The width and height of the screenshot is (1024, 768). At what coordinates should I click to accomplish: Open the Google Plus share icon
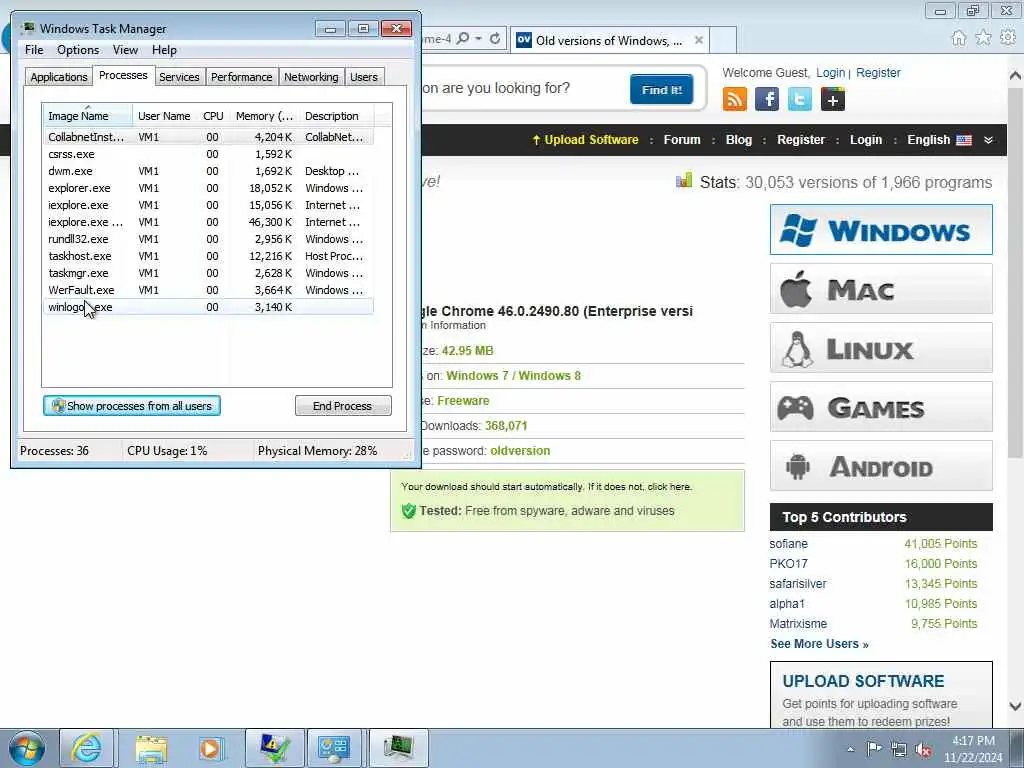833,100
